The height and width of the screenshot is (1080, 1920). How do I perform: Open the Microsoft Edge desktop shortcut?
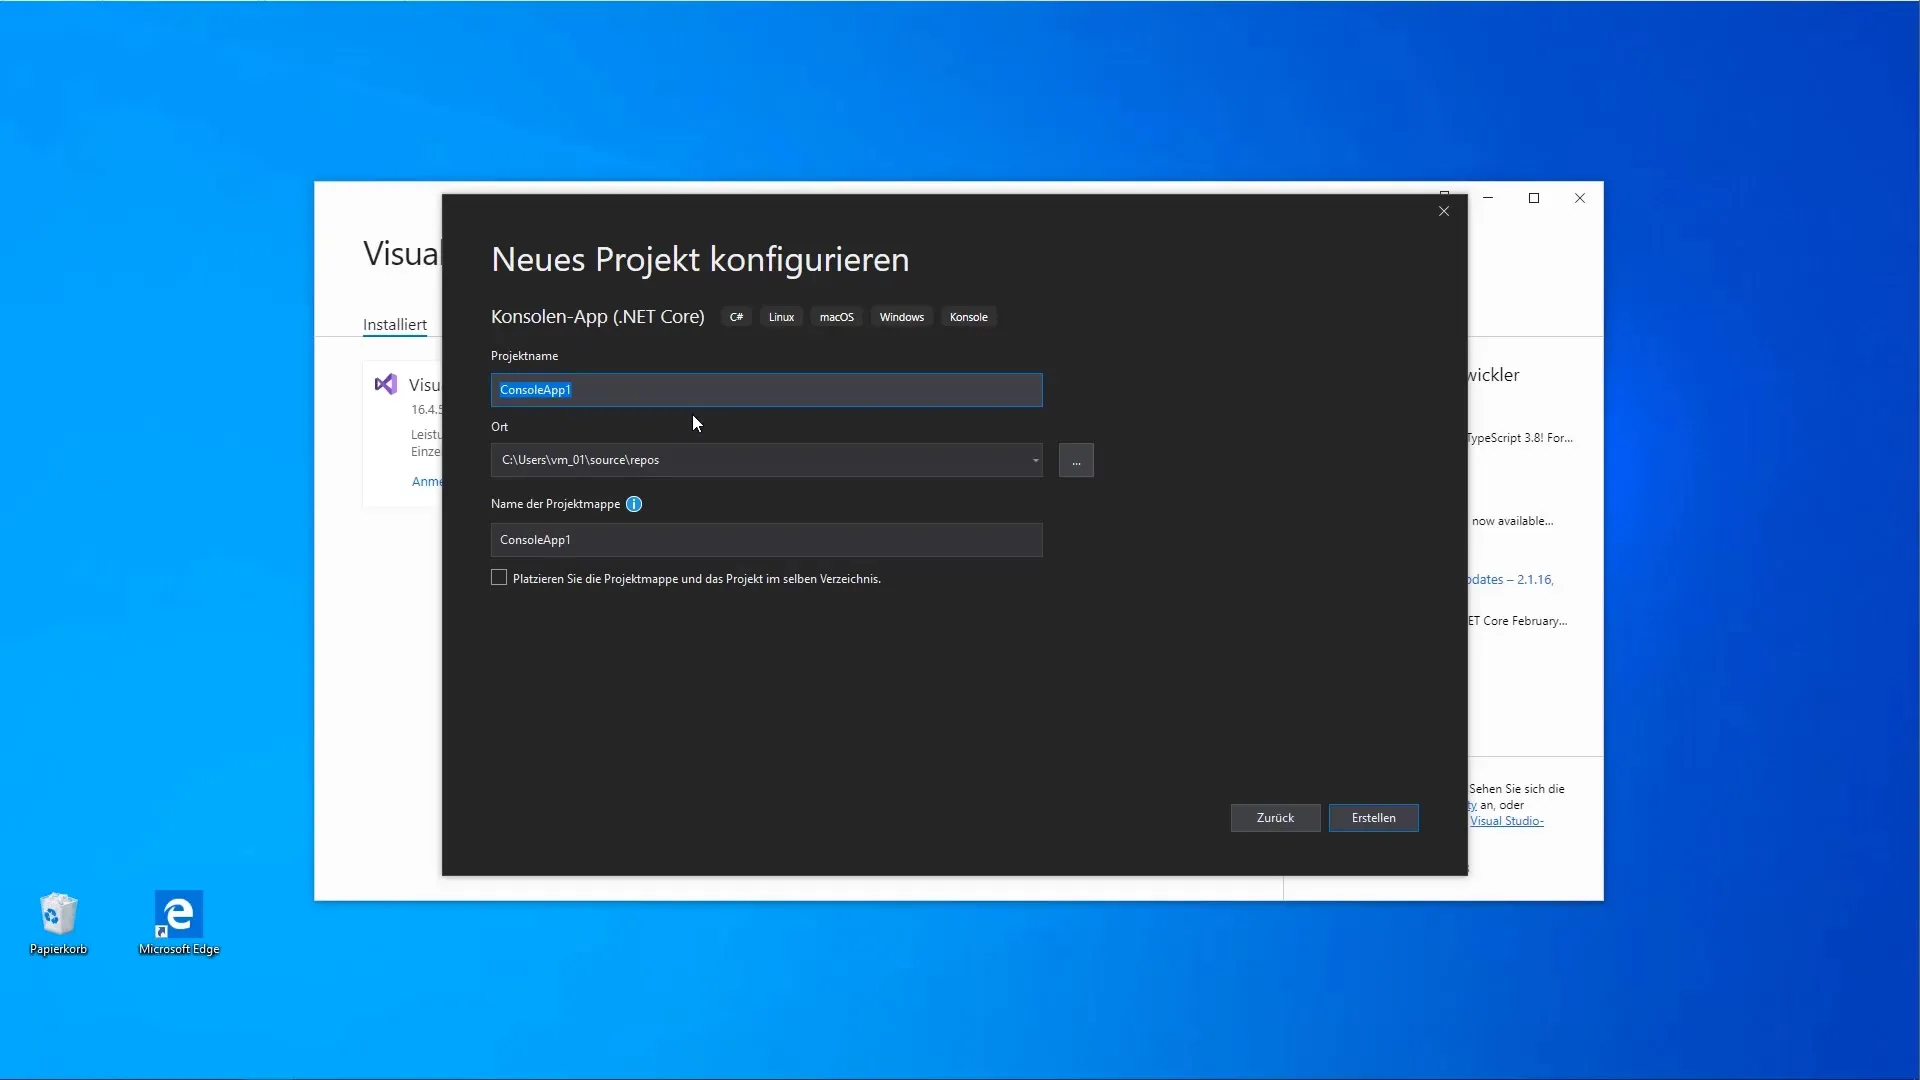point(179,923)
